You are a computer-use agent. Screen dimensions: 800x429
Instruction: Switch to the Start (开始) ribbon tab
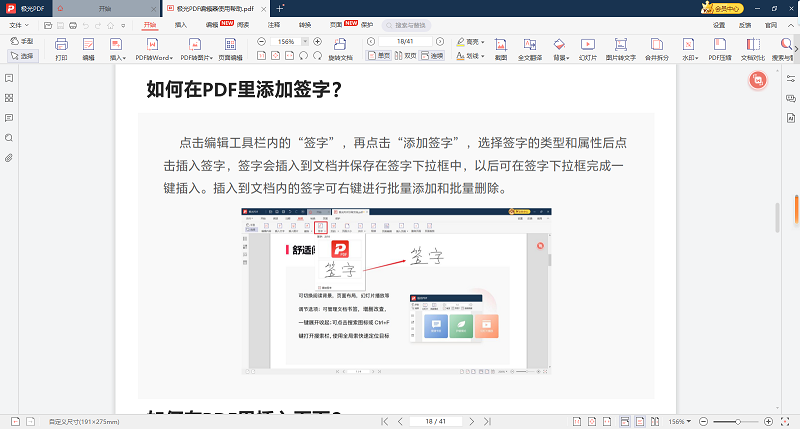[149, 24]
